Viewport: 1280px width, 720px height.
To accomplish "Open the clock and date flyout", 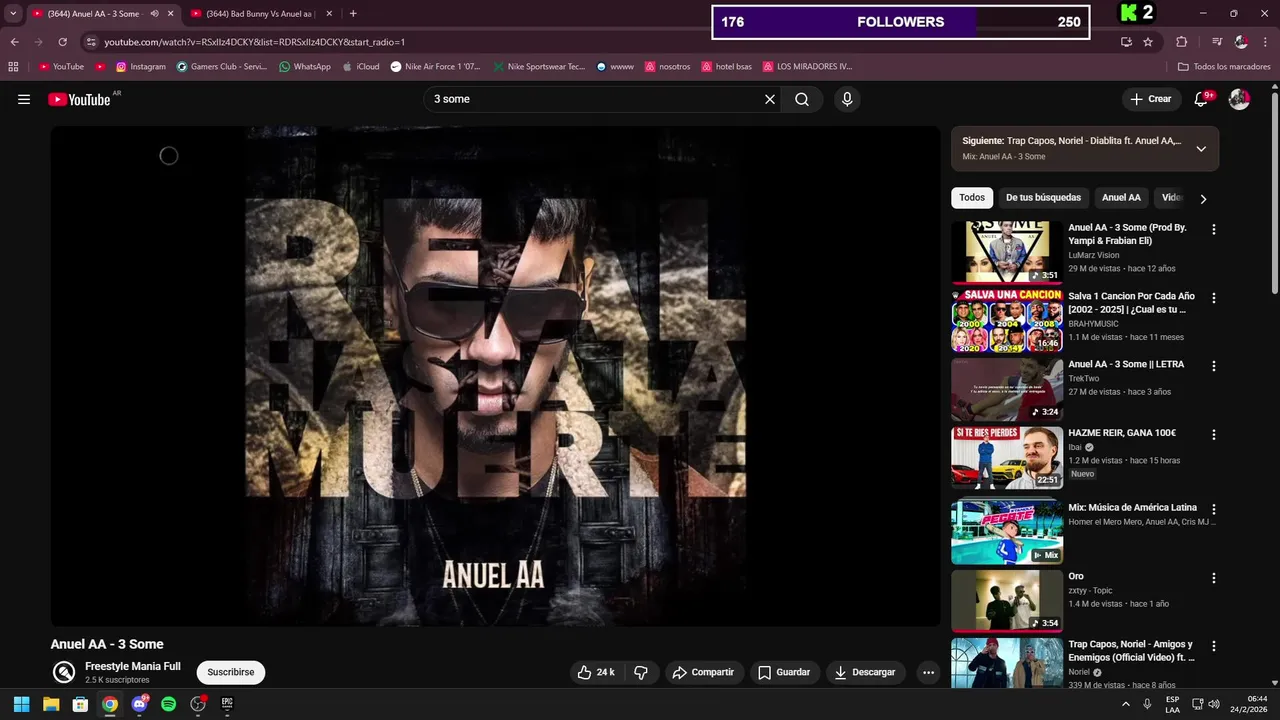I will pos(1248,704).
